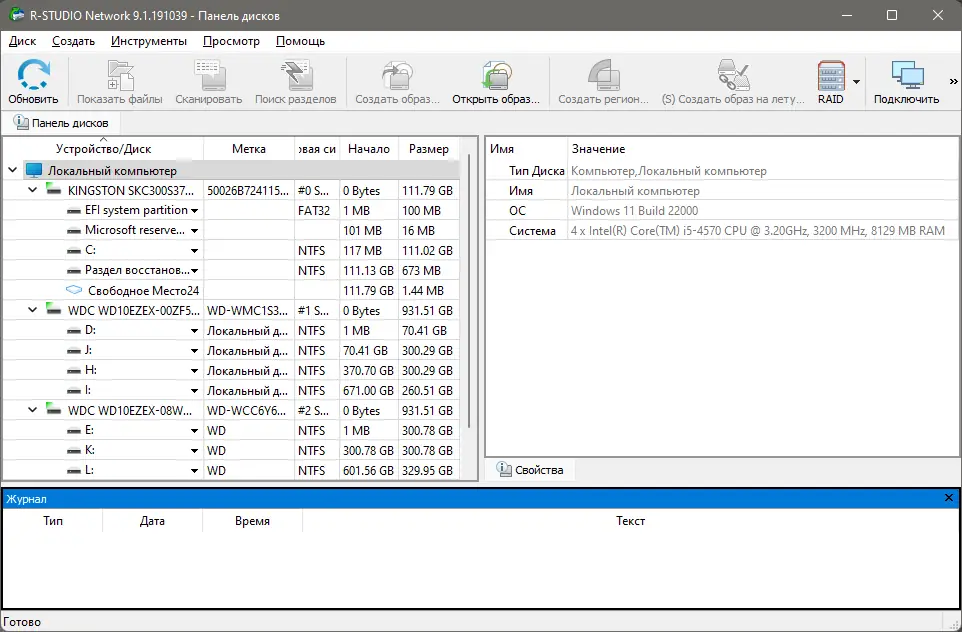The width and height of the screenshot is (962, 632).
Task: Click the C: partition icon
Action: (x=74, y=250)
